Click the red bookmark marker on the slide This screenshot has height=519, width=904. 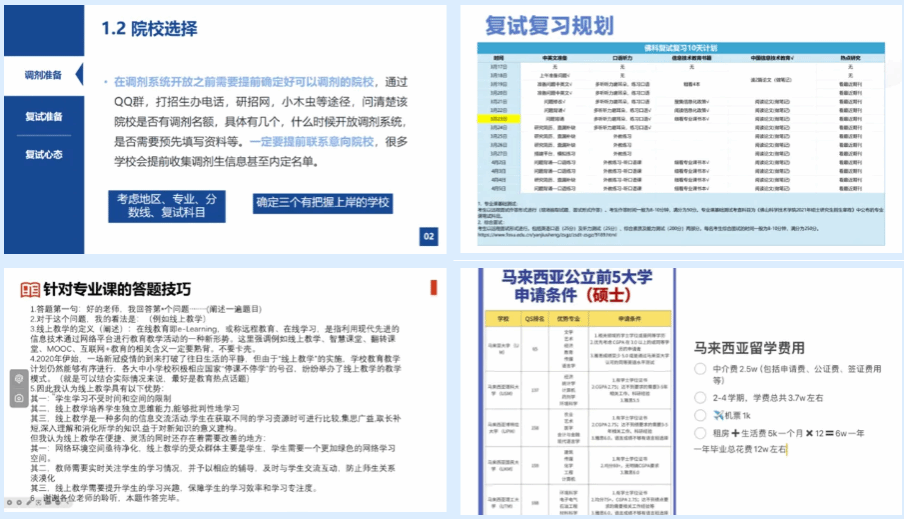tap(432, 287)
